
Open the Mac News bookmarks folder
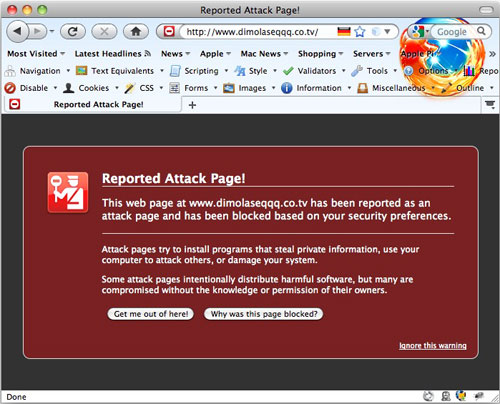pyautogui.click(x=264, y=54)
